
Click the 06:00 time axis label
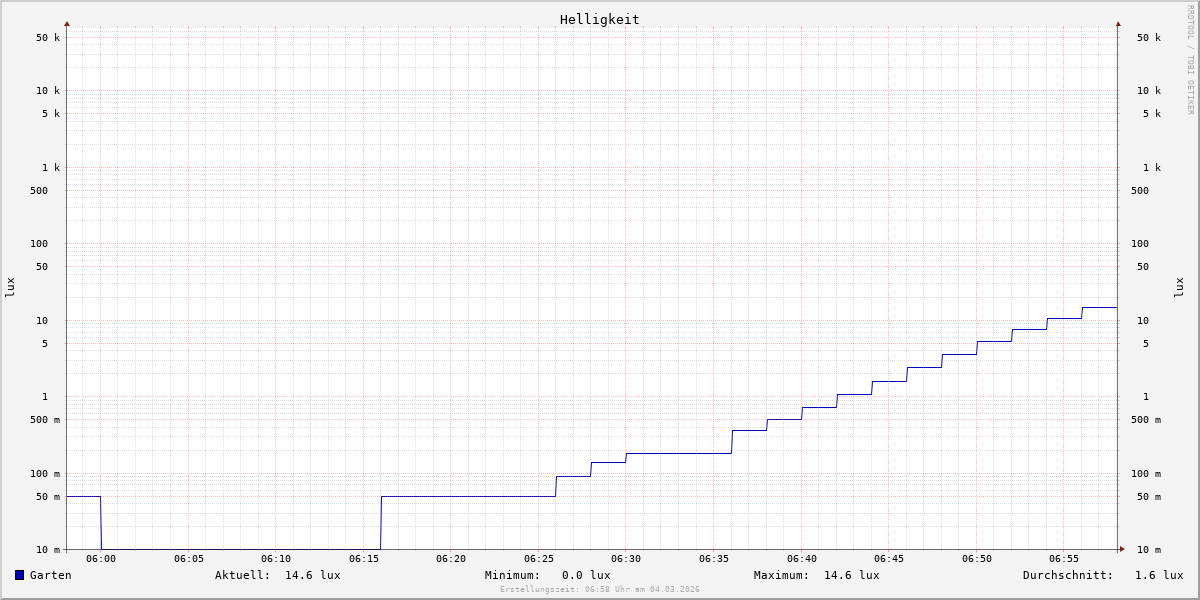101,559
